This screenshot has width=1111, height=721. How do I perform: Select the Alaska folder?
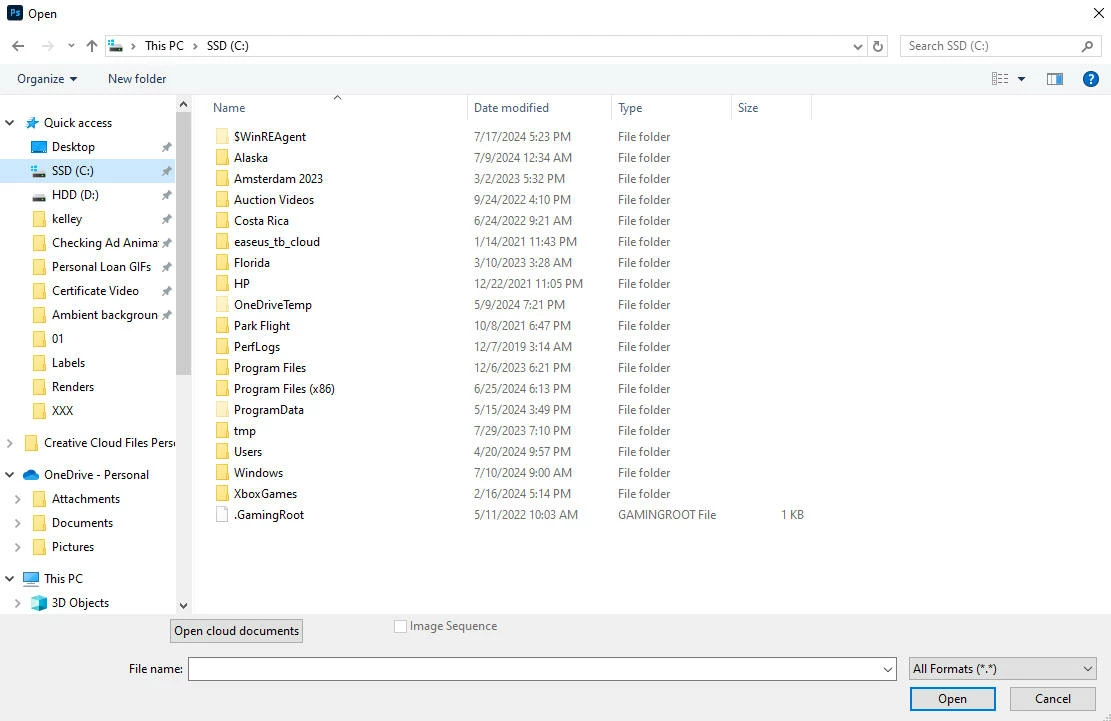pos(251,158)
